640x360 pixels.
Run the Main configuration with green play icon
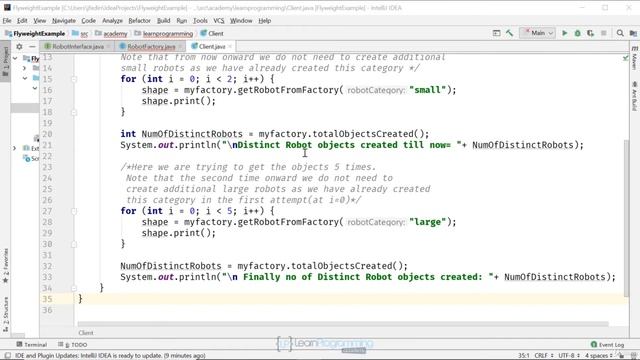click(x=564, y=33)
